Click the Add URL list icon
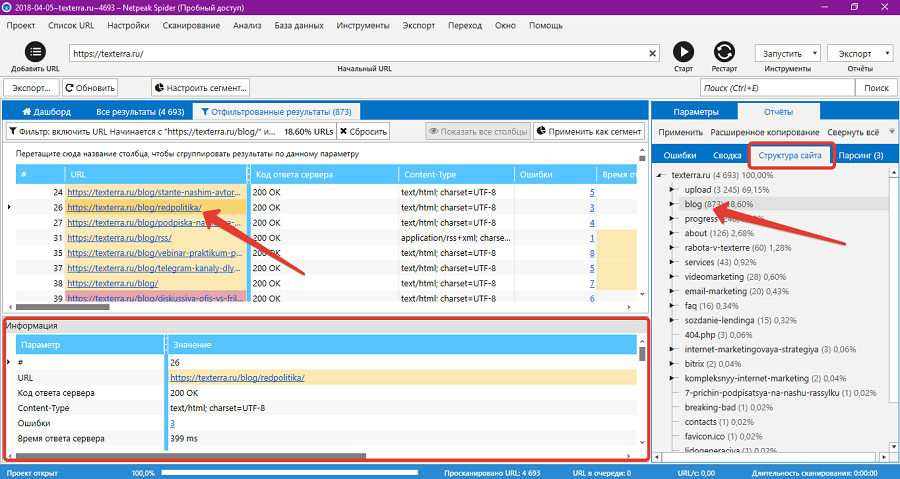This screenshot has height=479, width=900. click(35, 52)
